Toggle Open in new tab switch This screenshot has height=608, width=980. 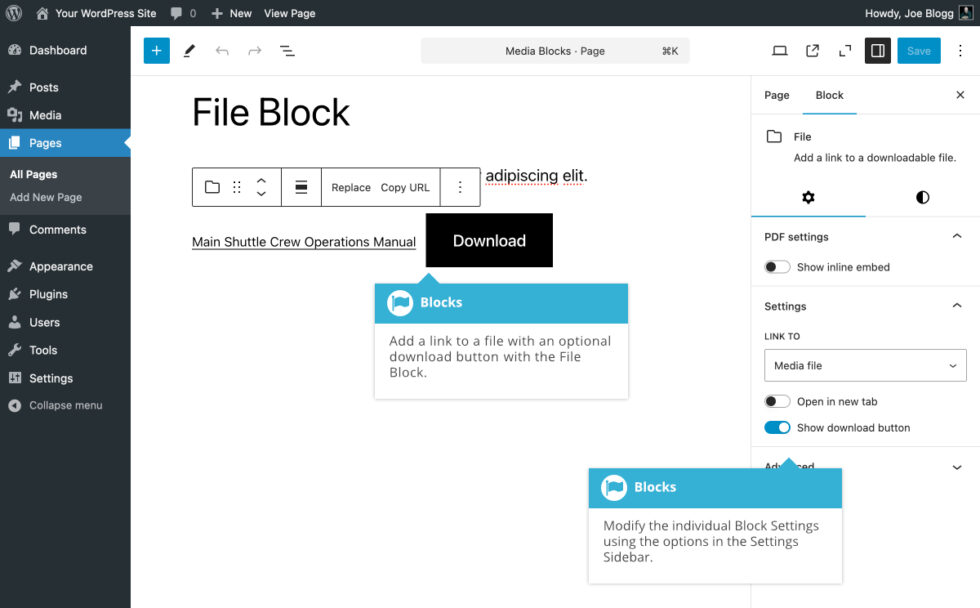(777, 401)
